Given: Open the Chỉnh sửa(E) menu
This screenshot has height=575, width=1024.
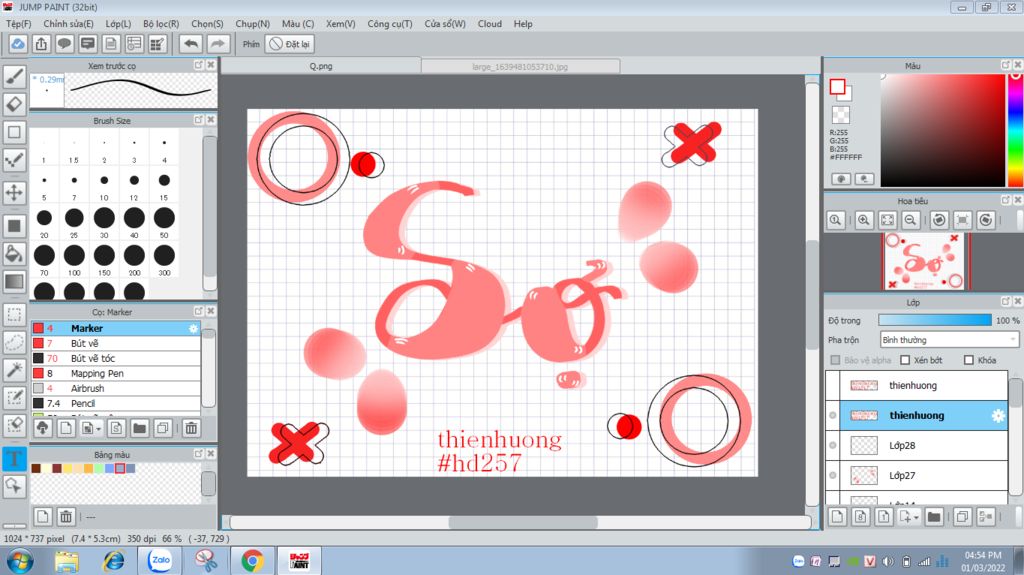Looking at the screenshot, I should pos(68,24).
